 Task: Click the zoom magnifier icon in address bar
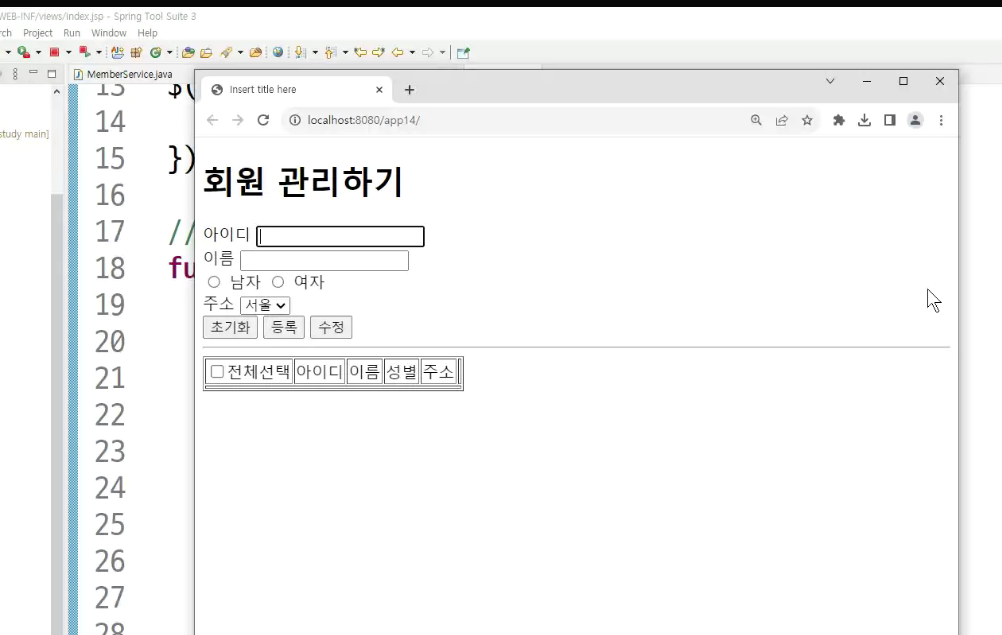[x=756, y=120]
